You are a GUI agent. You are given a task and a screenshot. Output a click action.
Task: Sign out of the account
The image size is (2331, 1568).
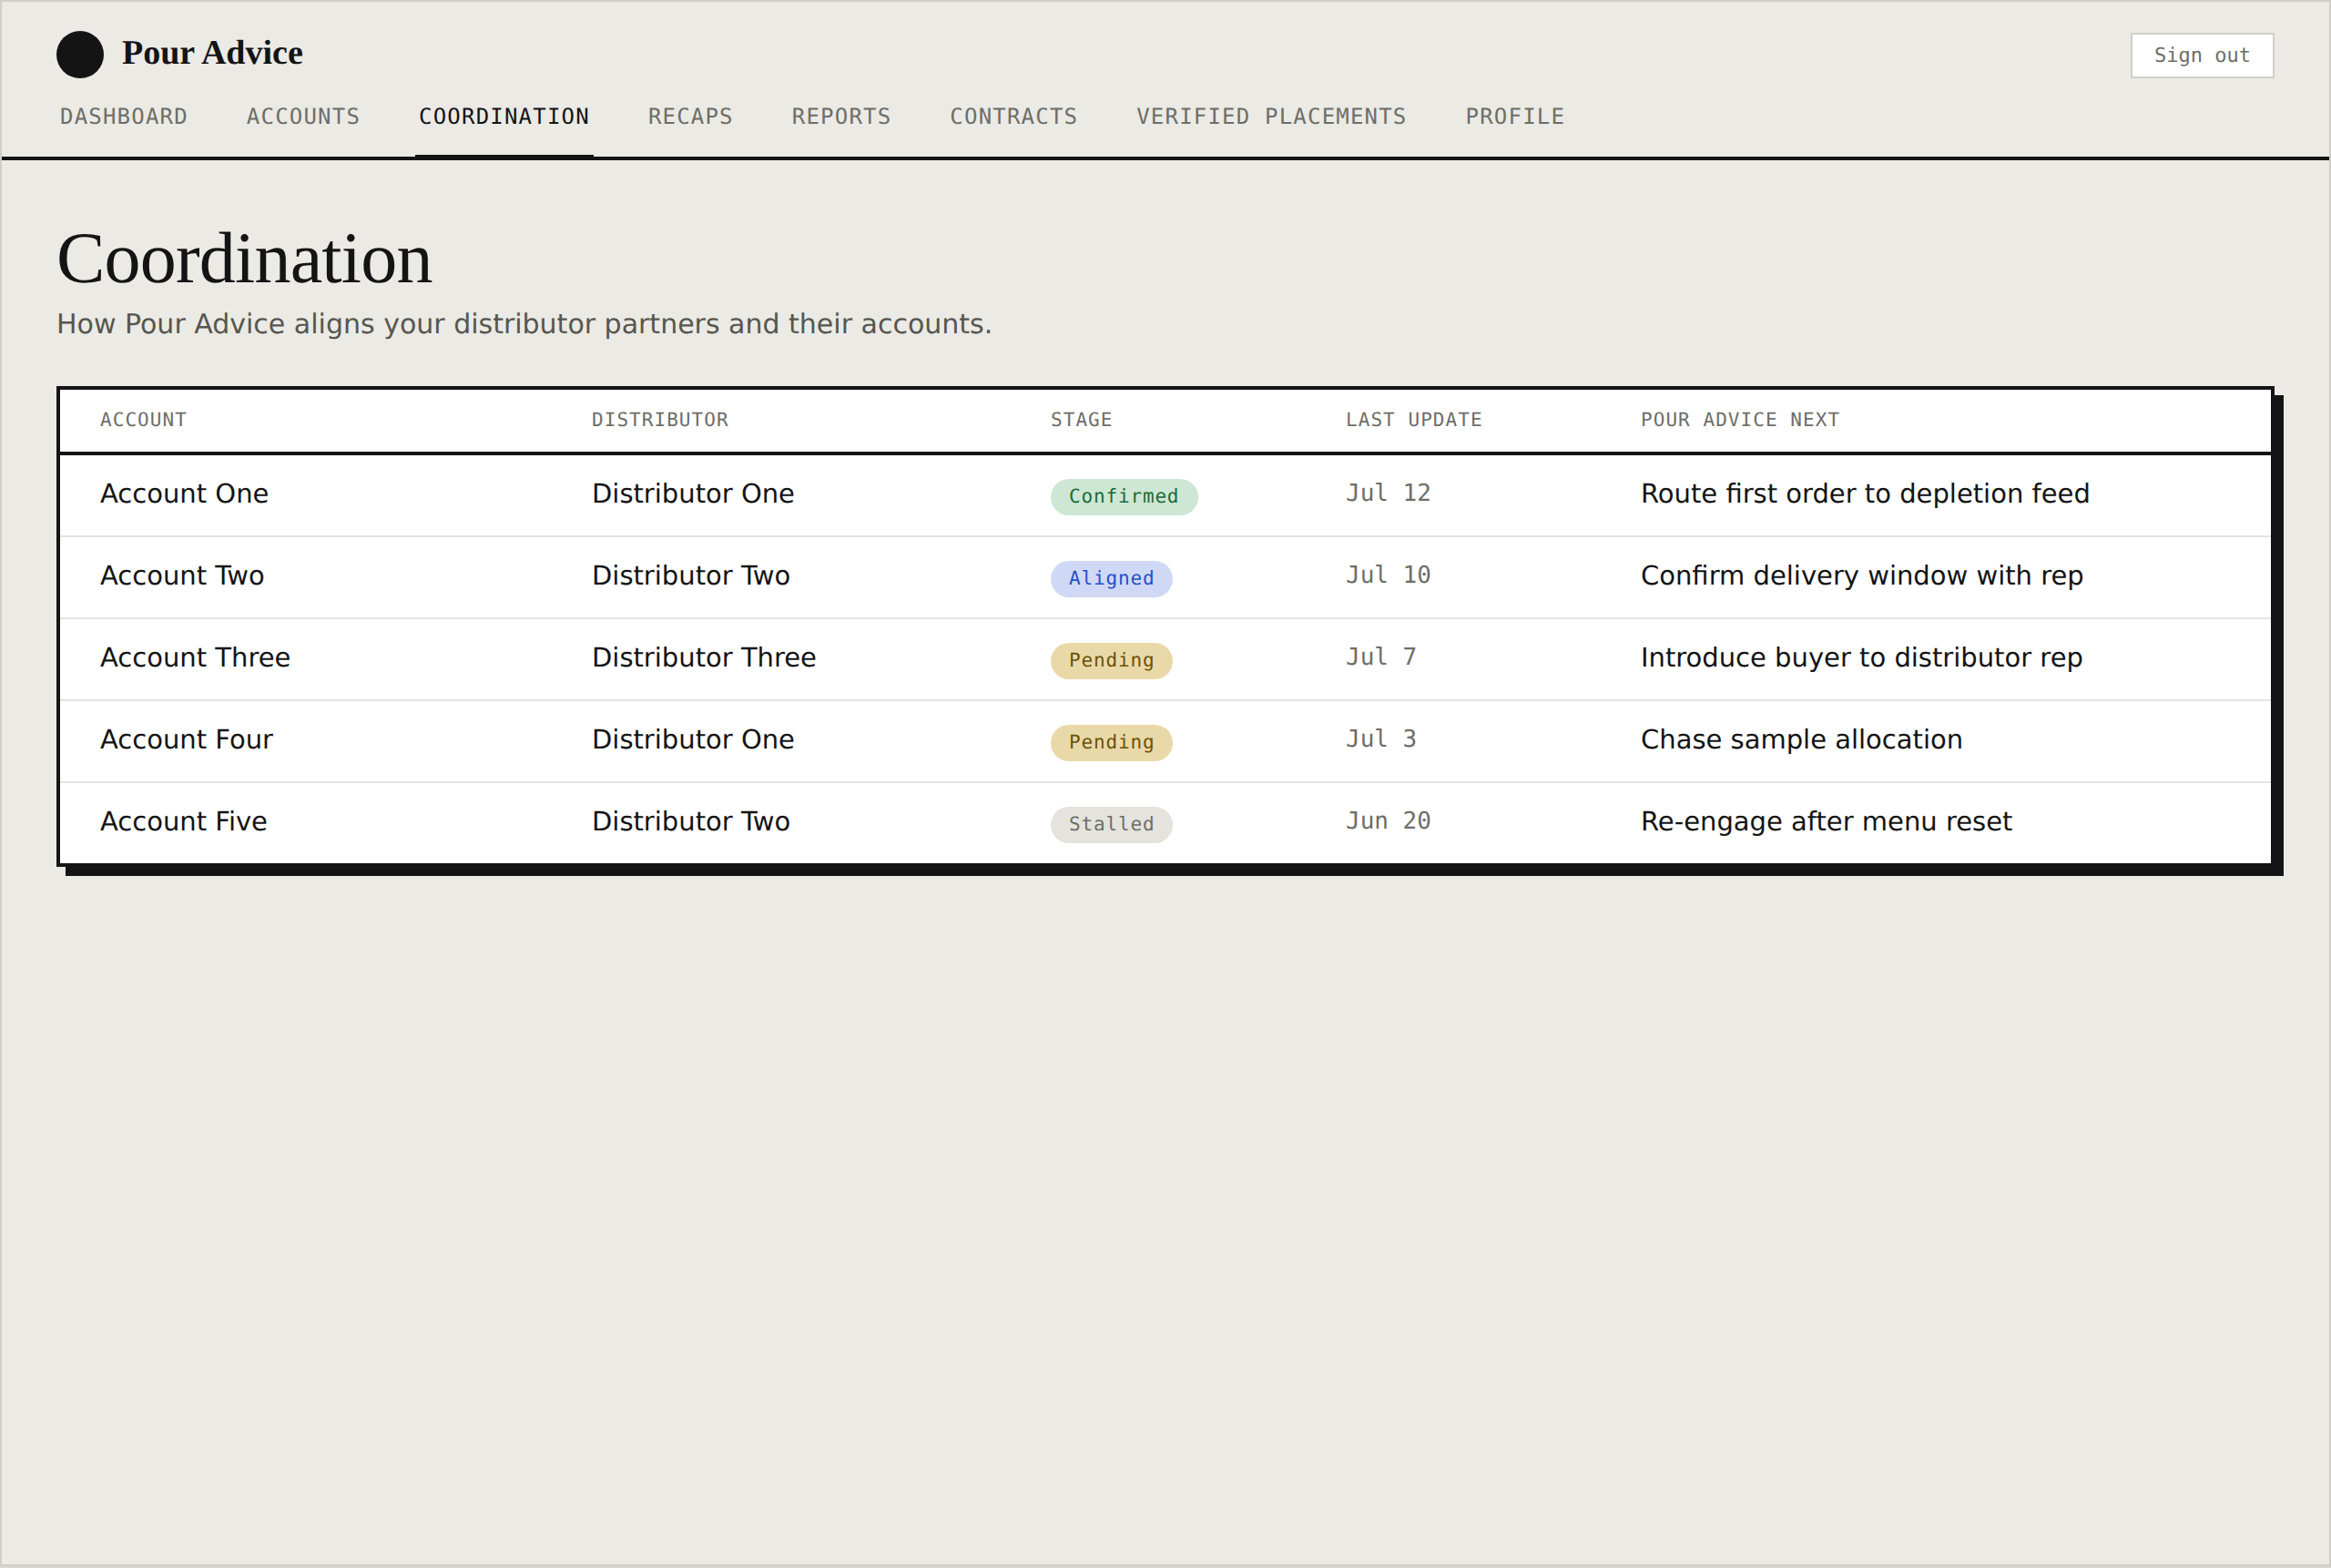point(2201,55)
